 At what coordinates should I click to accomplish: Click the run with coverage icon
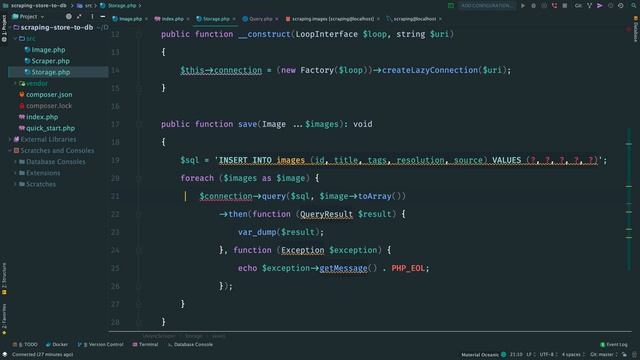coord(544,6)
